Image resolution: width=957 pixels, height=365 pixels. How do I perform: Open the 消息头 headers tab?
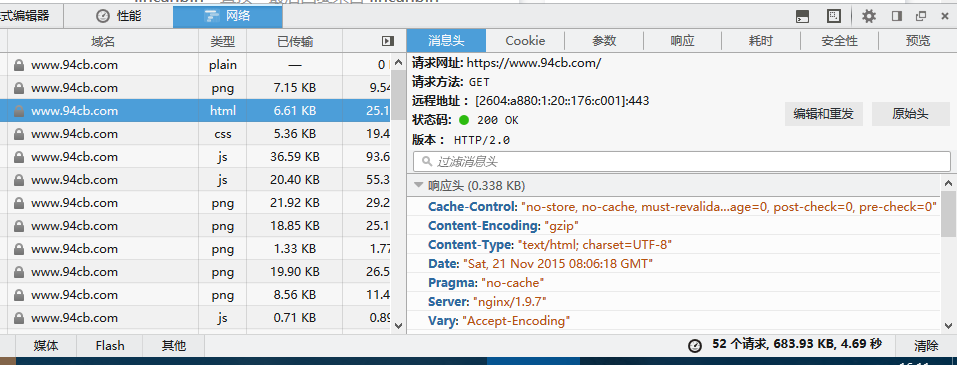click(446, 41)
